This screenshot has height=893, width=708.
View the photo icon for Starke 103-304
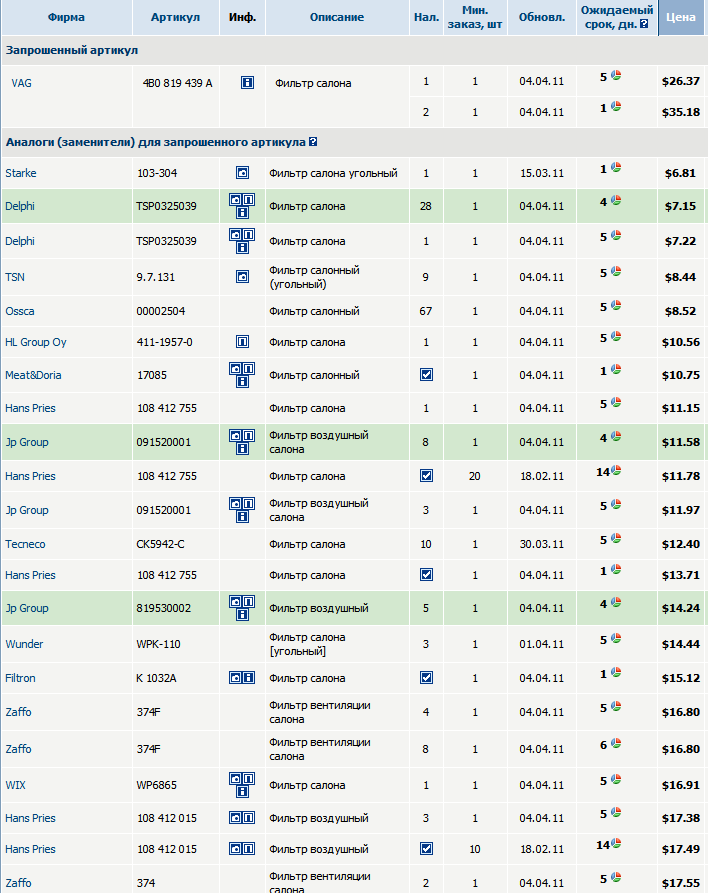[x=242, y=173]
